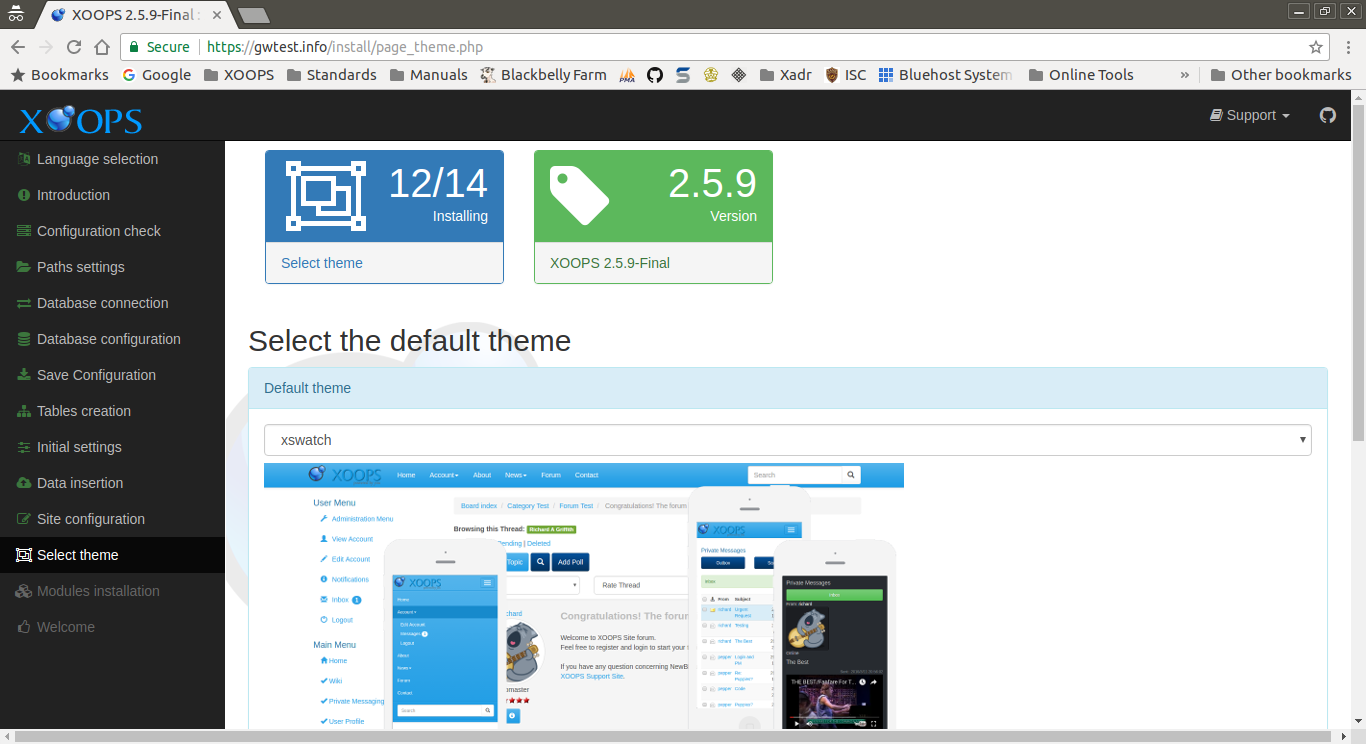Image resolution: width=1366 pixels, height=744 pixels.
Task: Click the Save Configuration download icon
Action: tap(22, 375)
